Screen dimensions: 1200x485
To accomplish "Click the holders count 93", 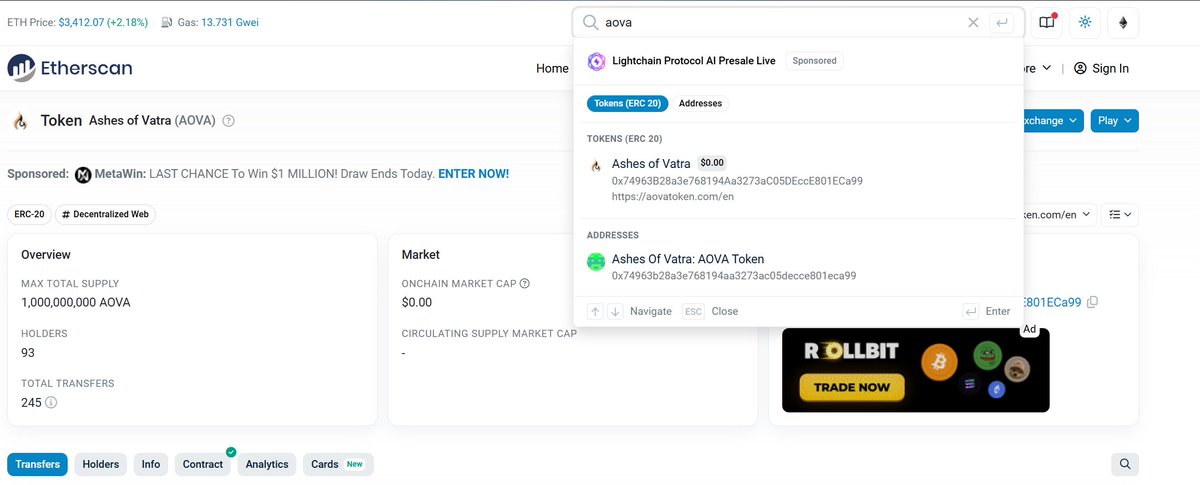I will point(28,352).
